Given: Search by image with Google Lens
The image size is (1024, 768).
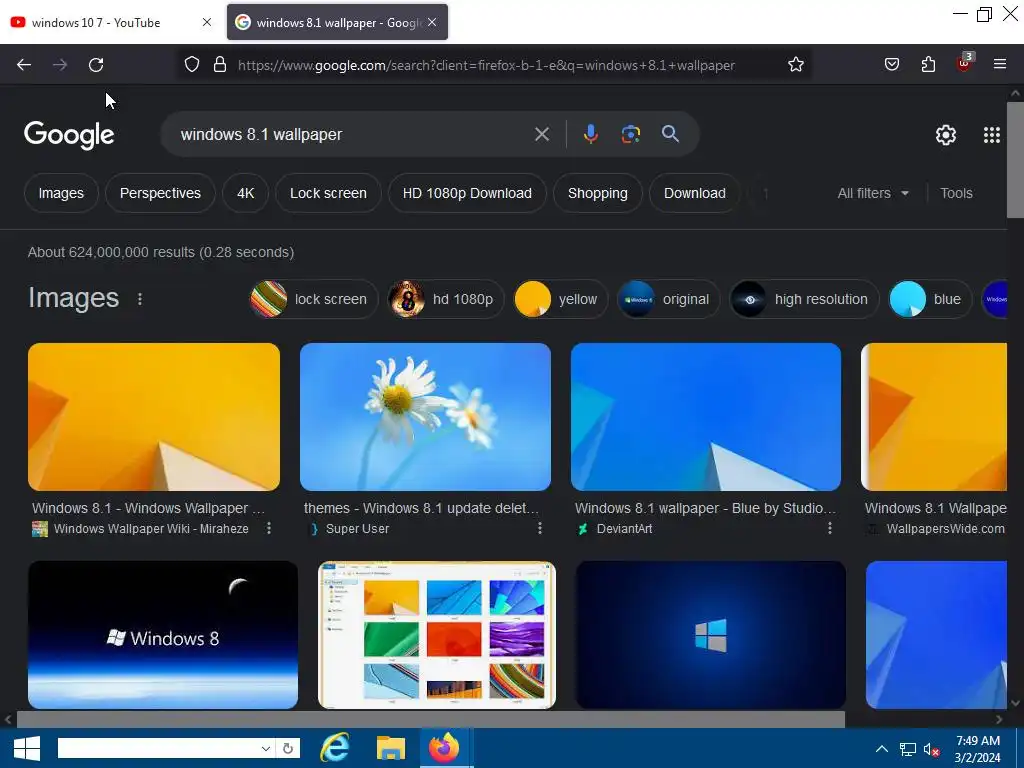Looking at the screenshot, I should 630,135.
